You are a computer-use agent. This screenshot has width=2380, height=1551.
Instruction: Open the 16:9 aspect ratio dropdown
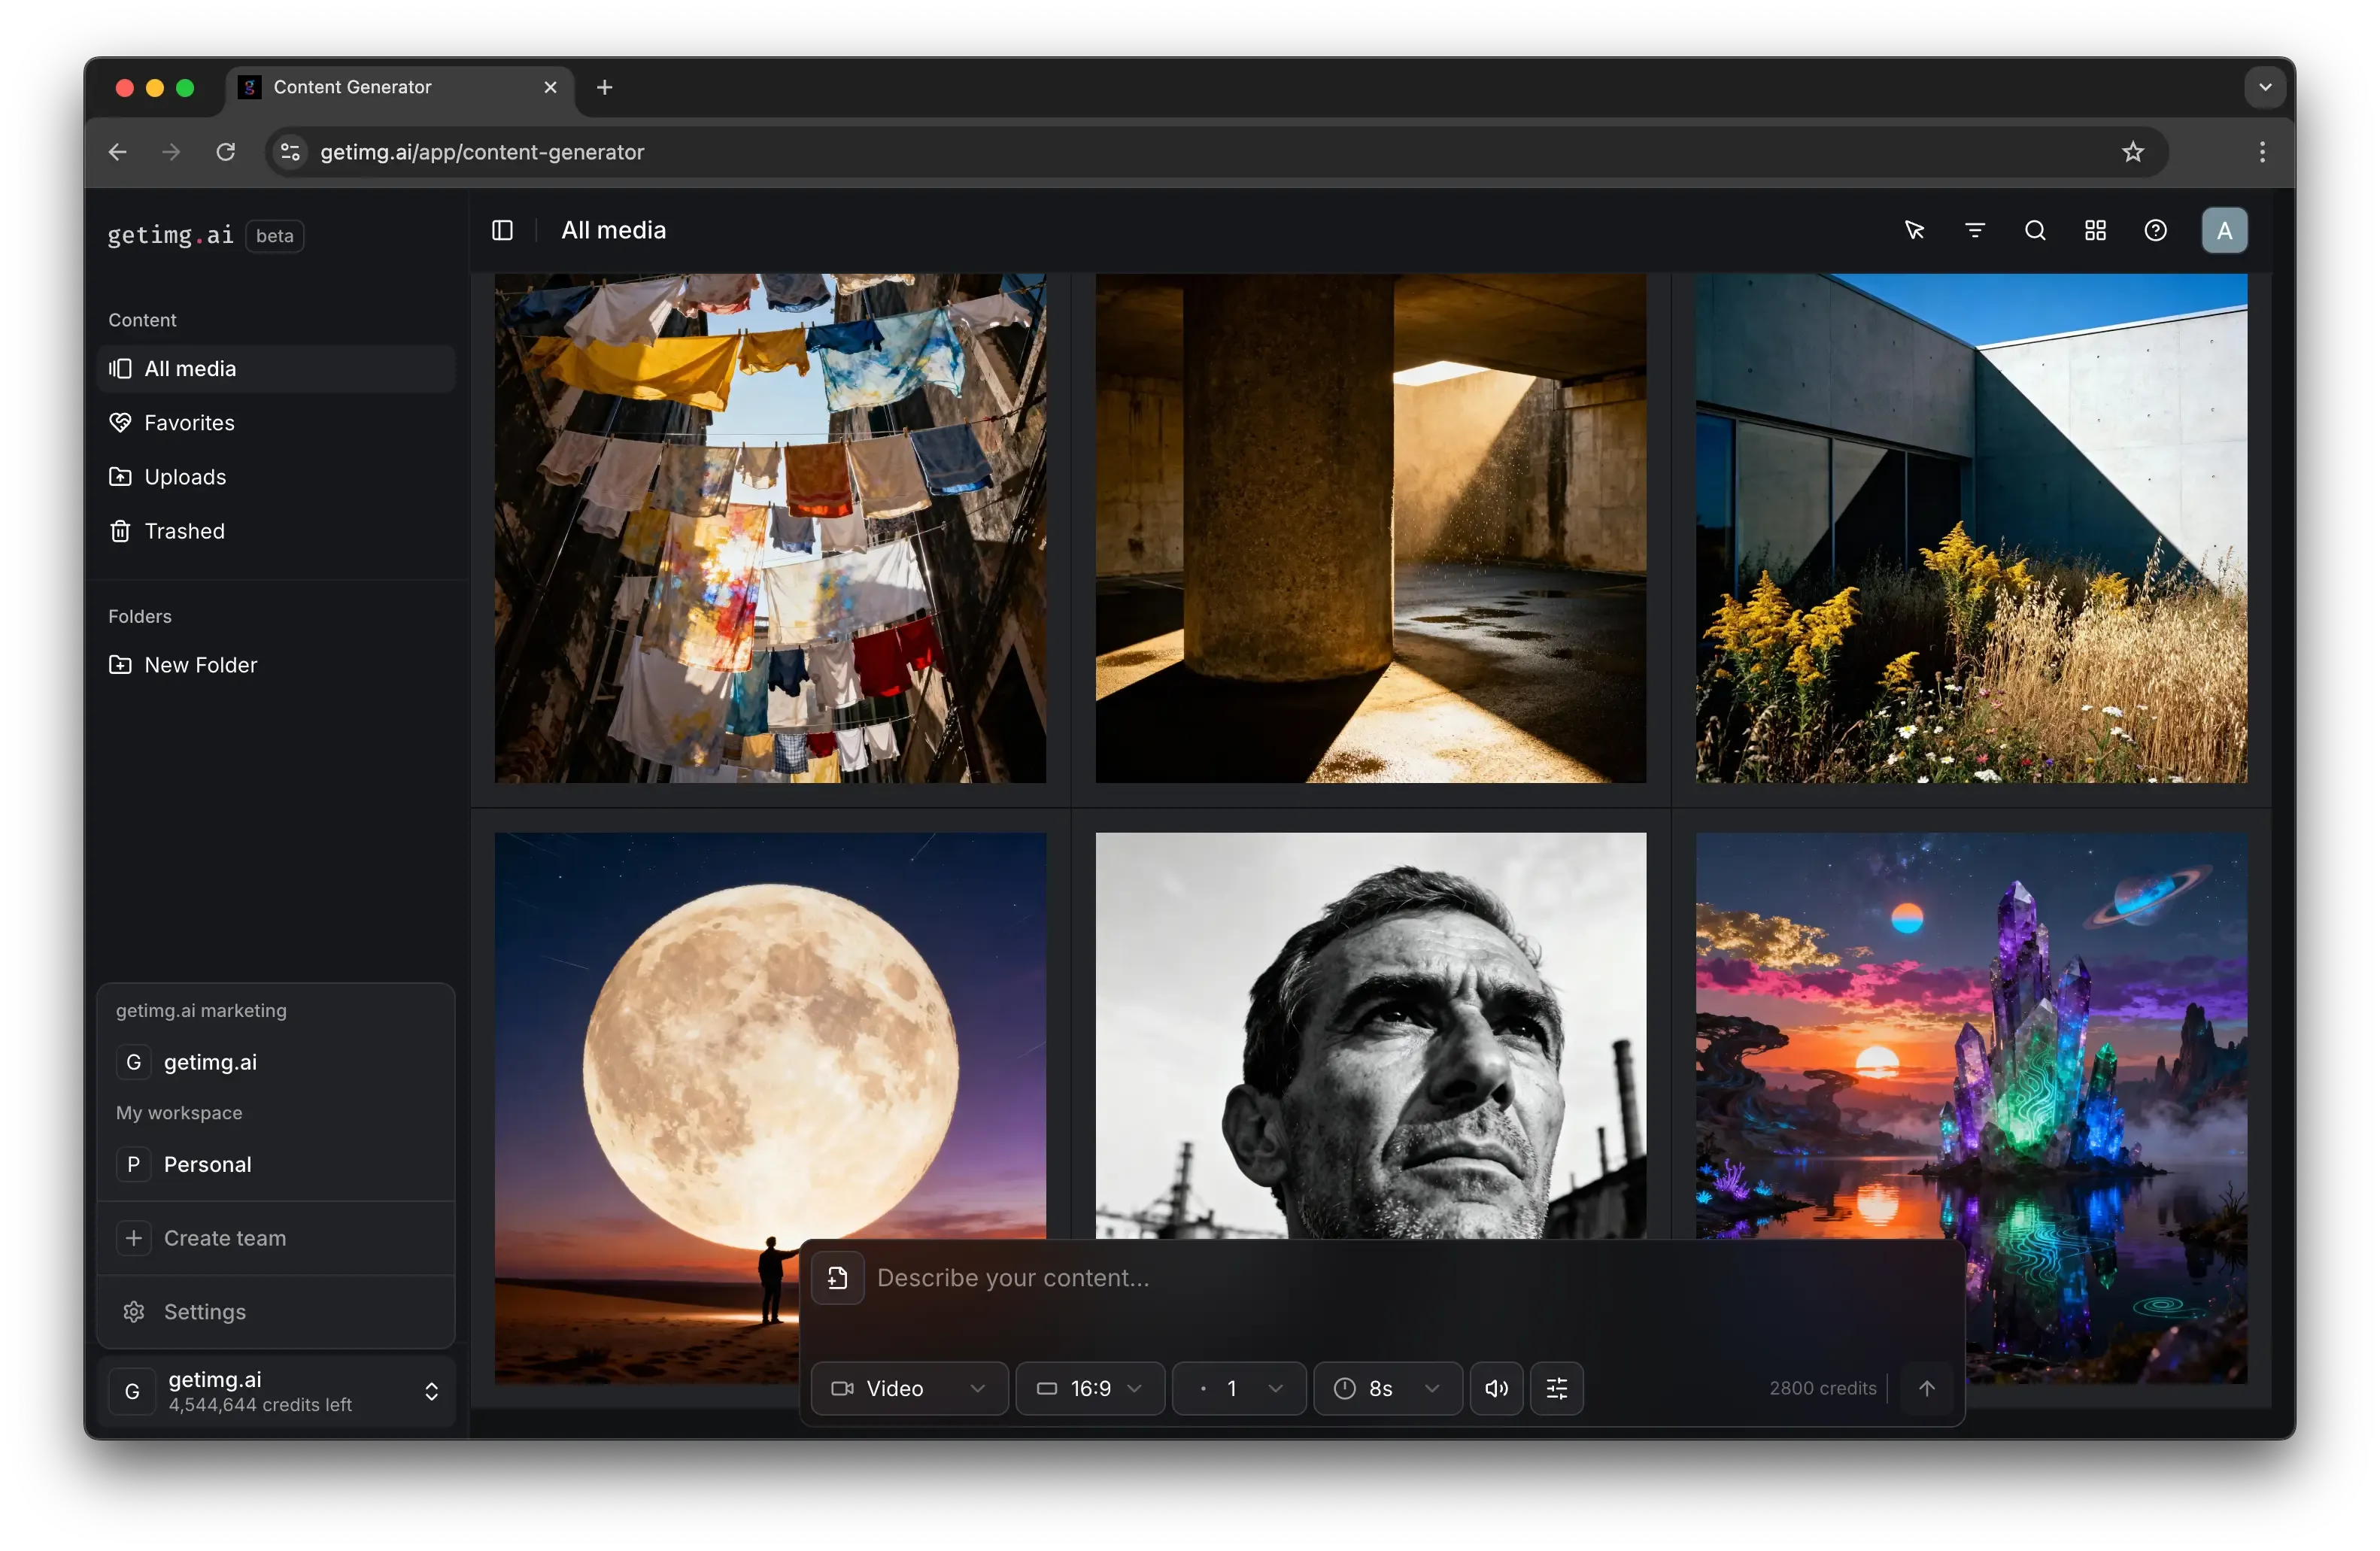point(1089,1388)
